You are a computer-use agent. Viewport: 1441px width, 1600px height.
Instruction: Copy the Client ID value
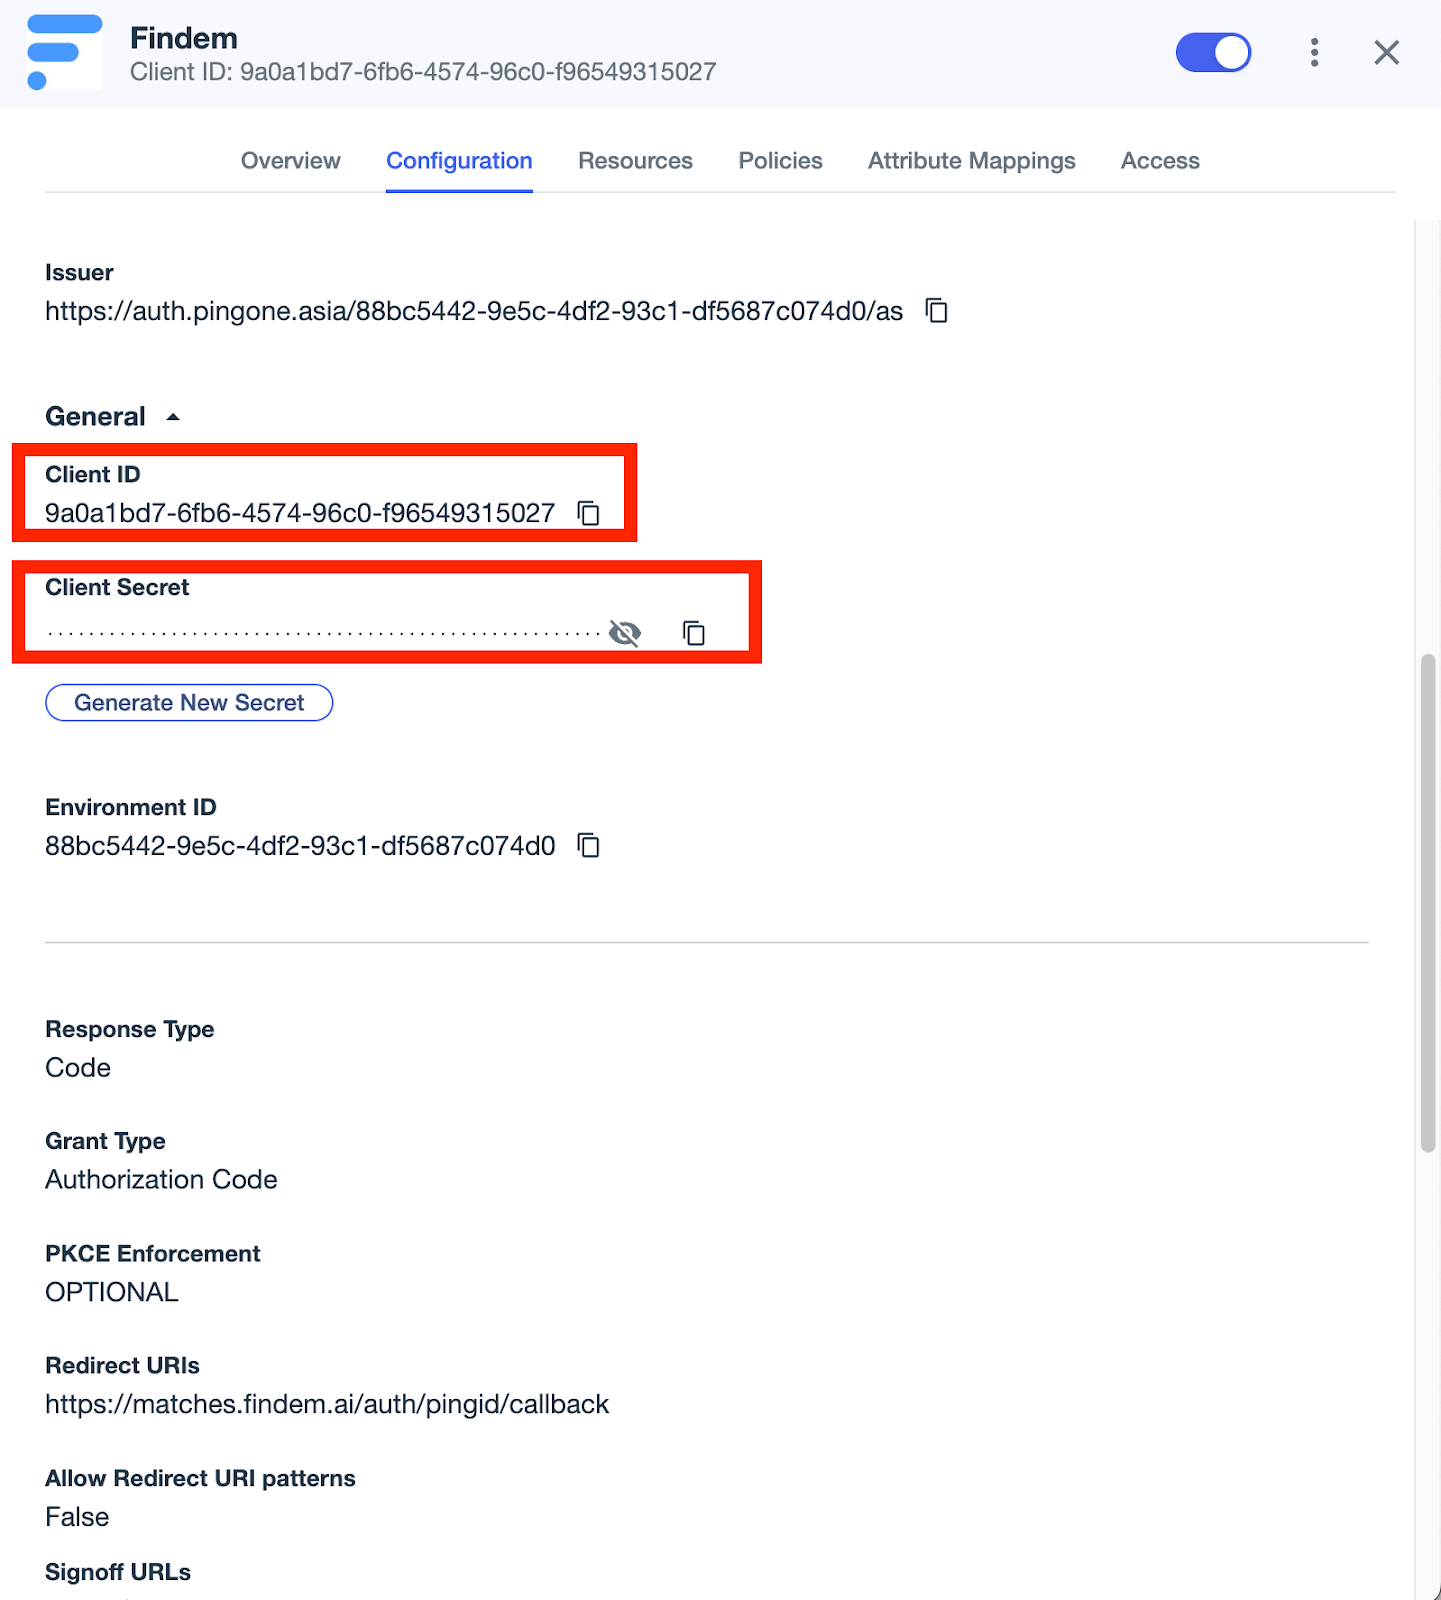(589, 513)
